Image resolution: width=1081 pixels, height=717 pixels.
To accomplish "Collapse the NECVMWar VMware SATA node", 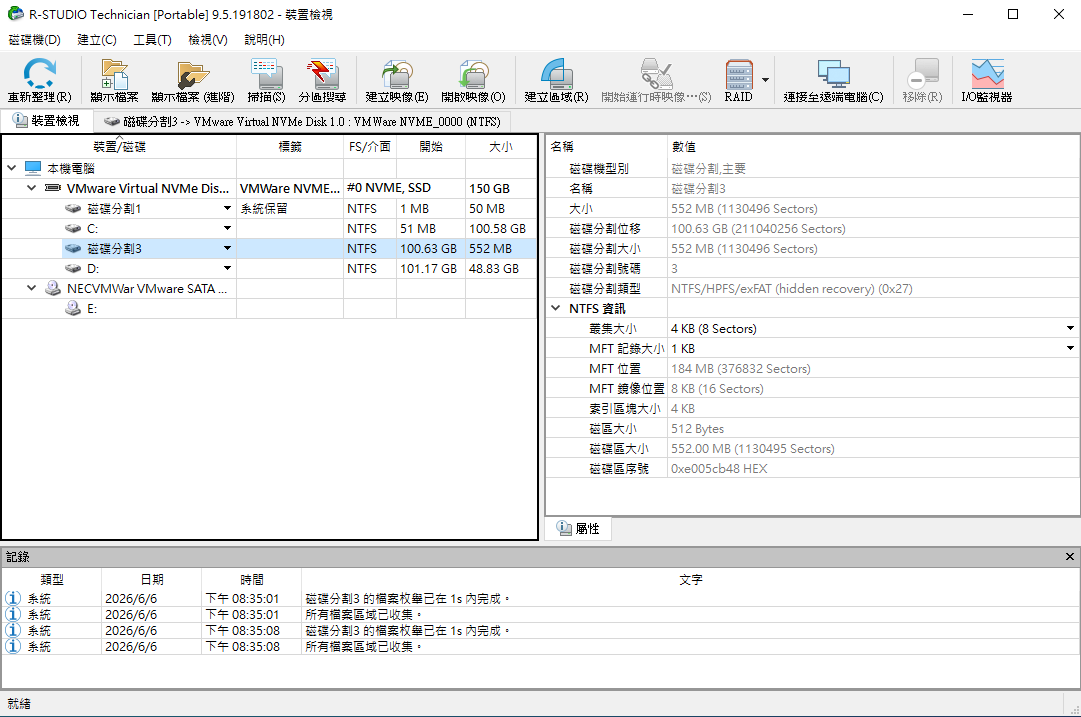I will coord(32,287).
